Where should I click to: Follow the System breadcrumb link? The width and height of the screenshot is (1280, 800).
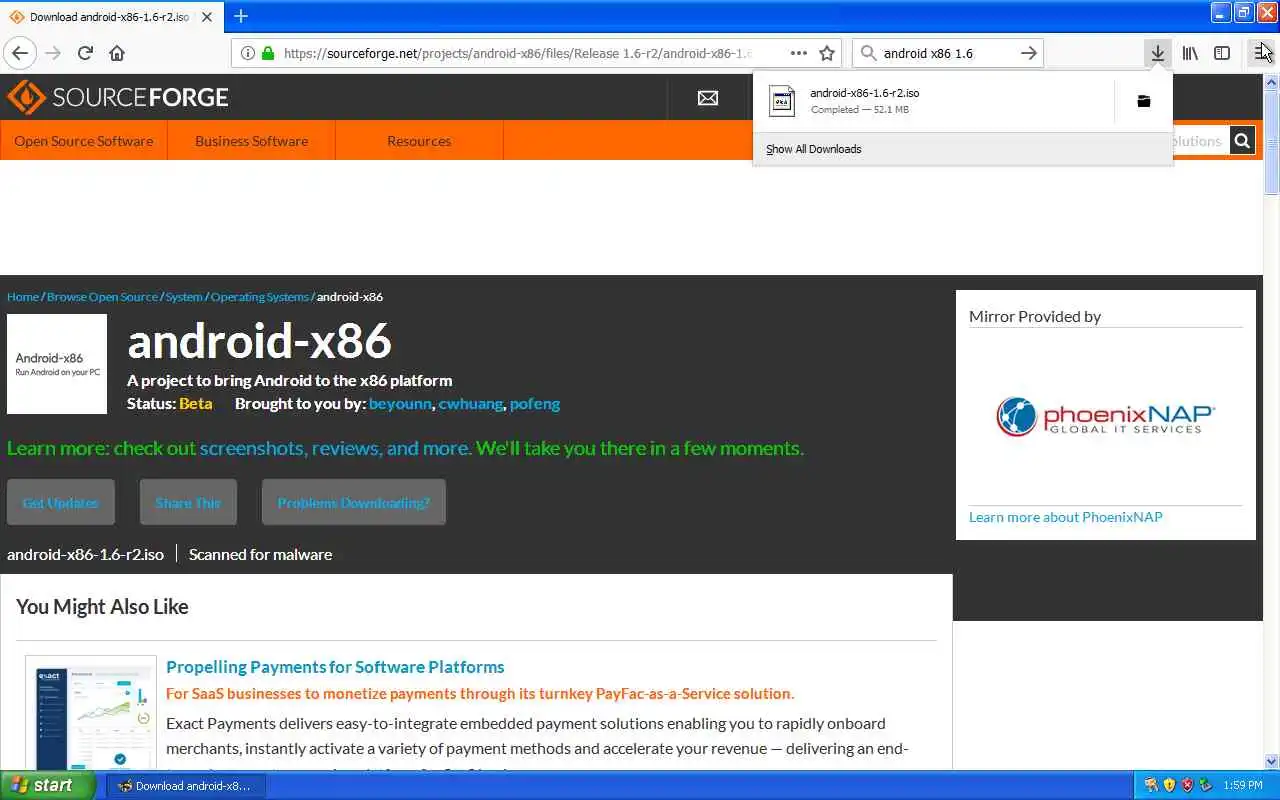pos(184,297)
